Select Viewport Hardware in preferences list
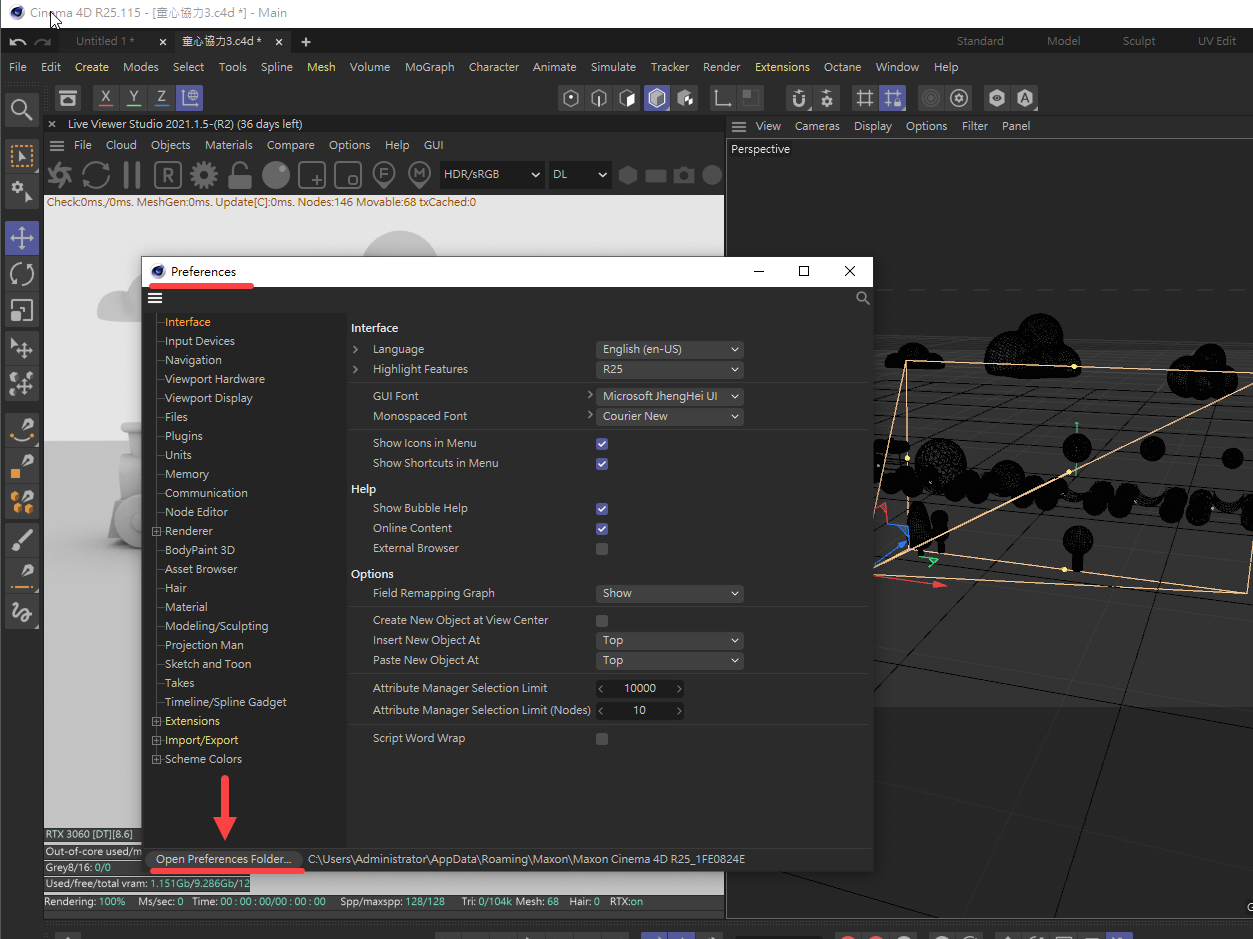Screen dimensions: 1253x939 (x=215, y=379)
